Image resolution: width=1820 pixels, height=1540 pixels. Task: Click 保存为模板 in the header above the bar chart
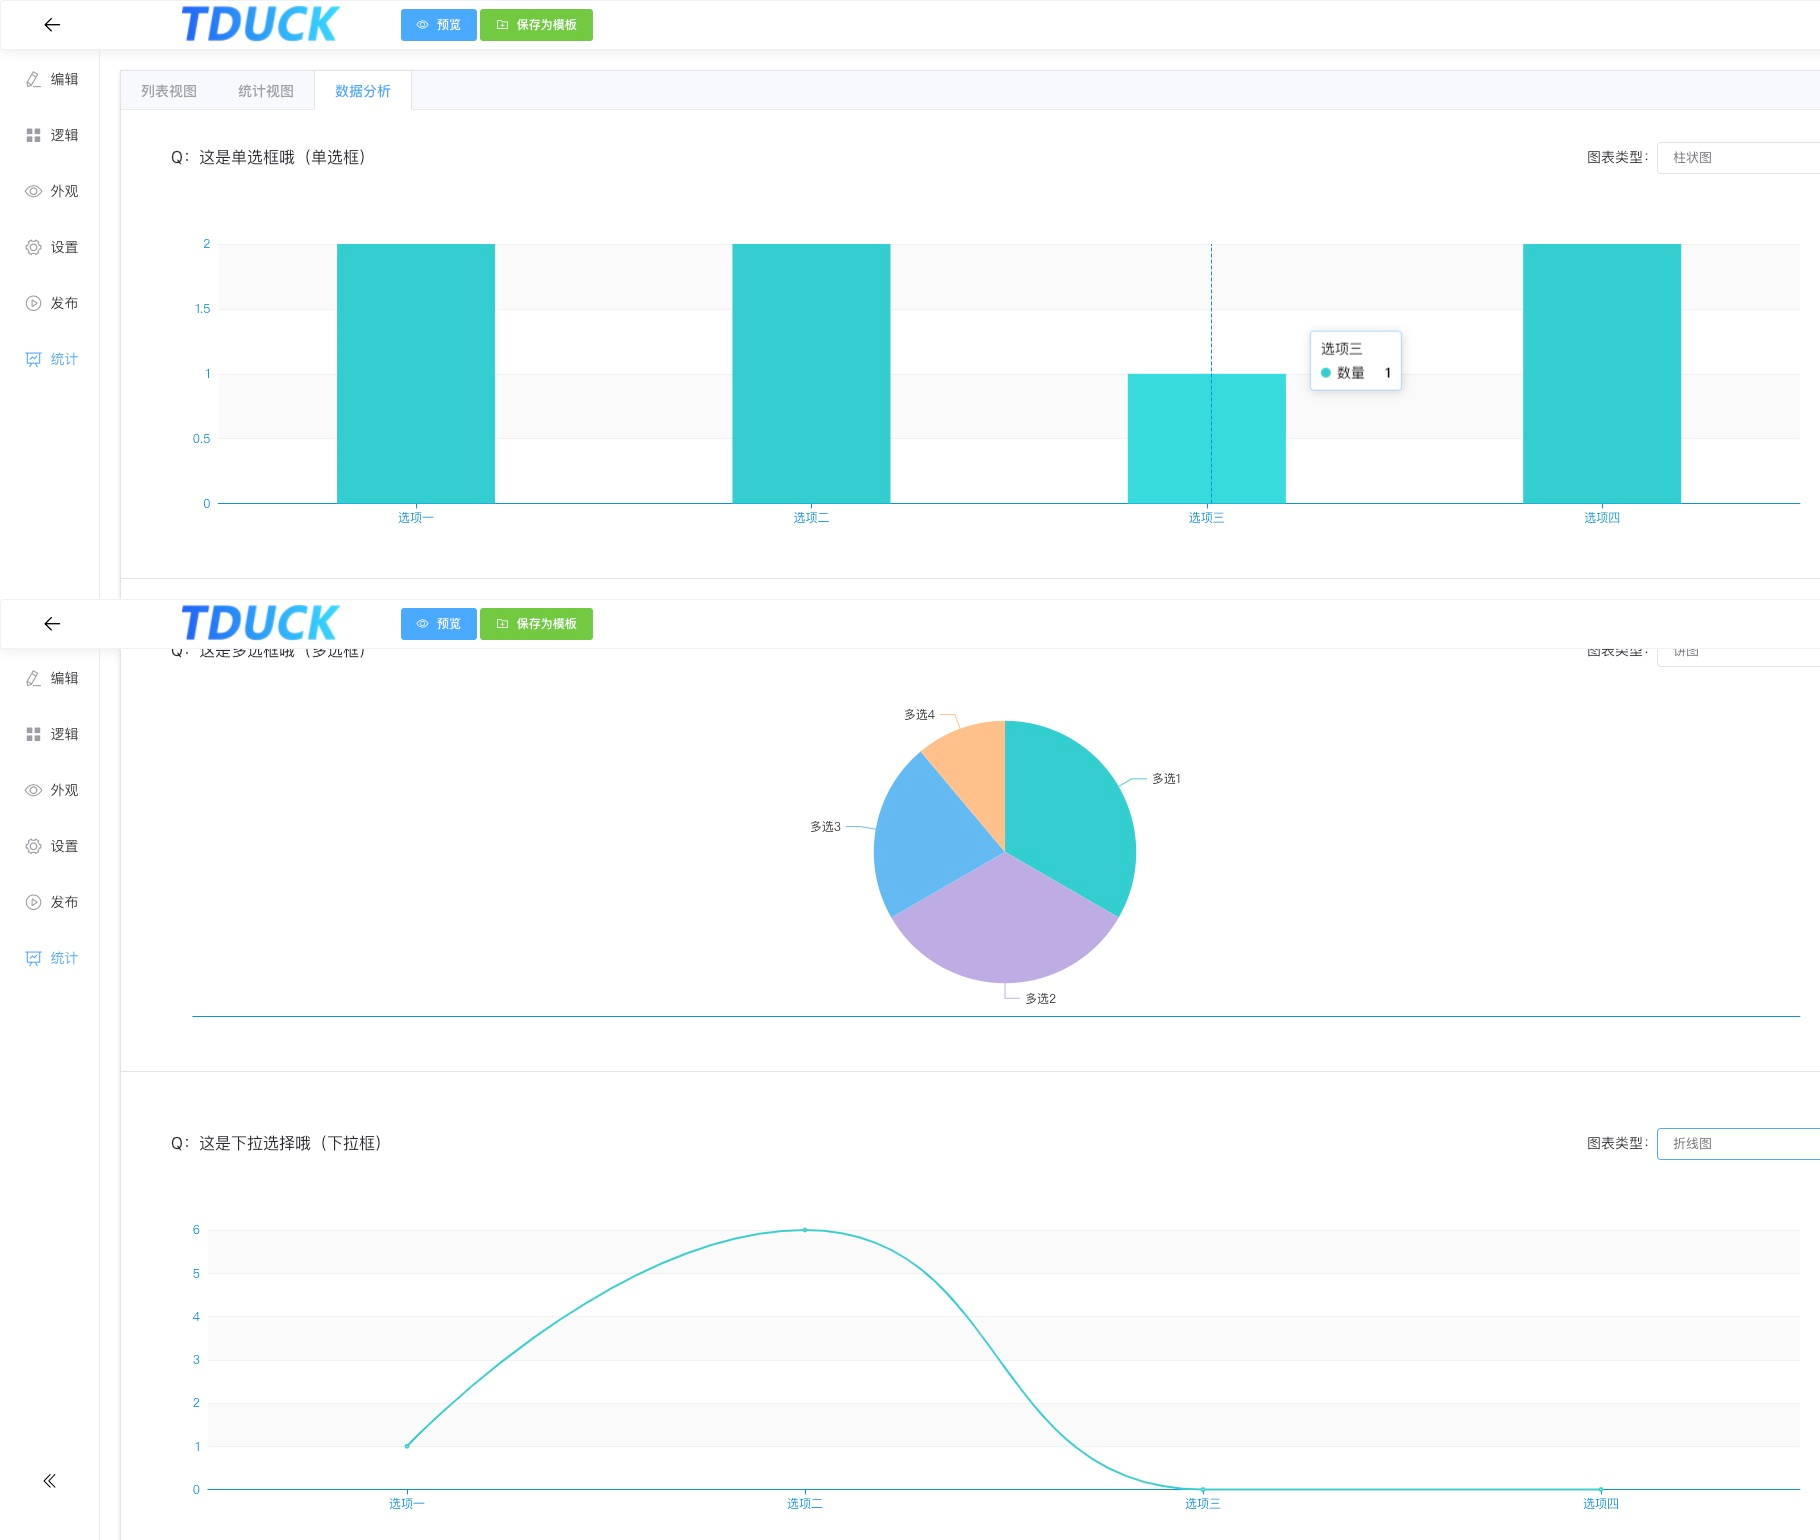point(536,25)
